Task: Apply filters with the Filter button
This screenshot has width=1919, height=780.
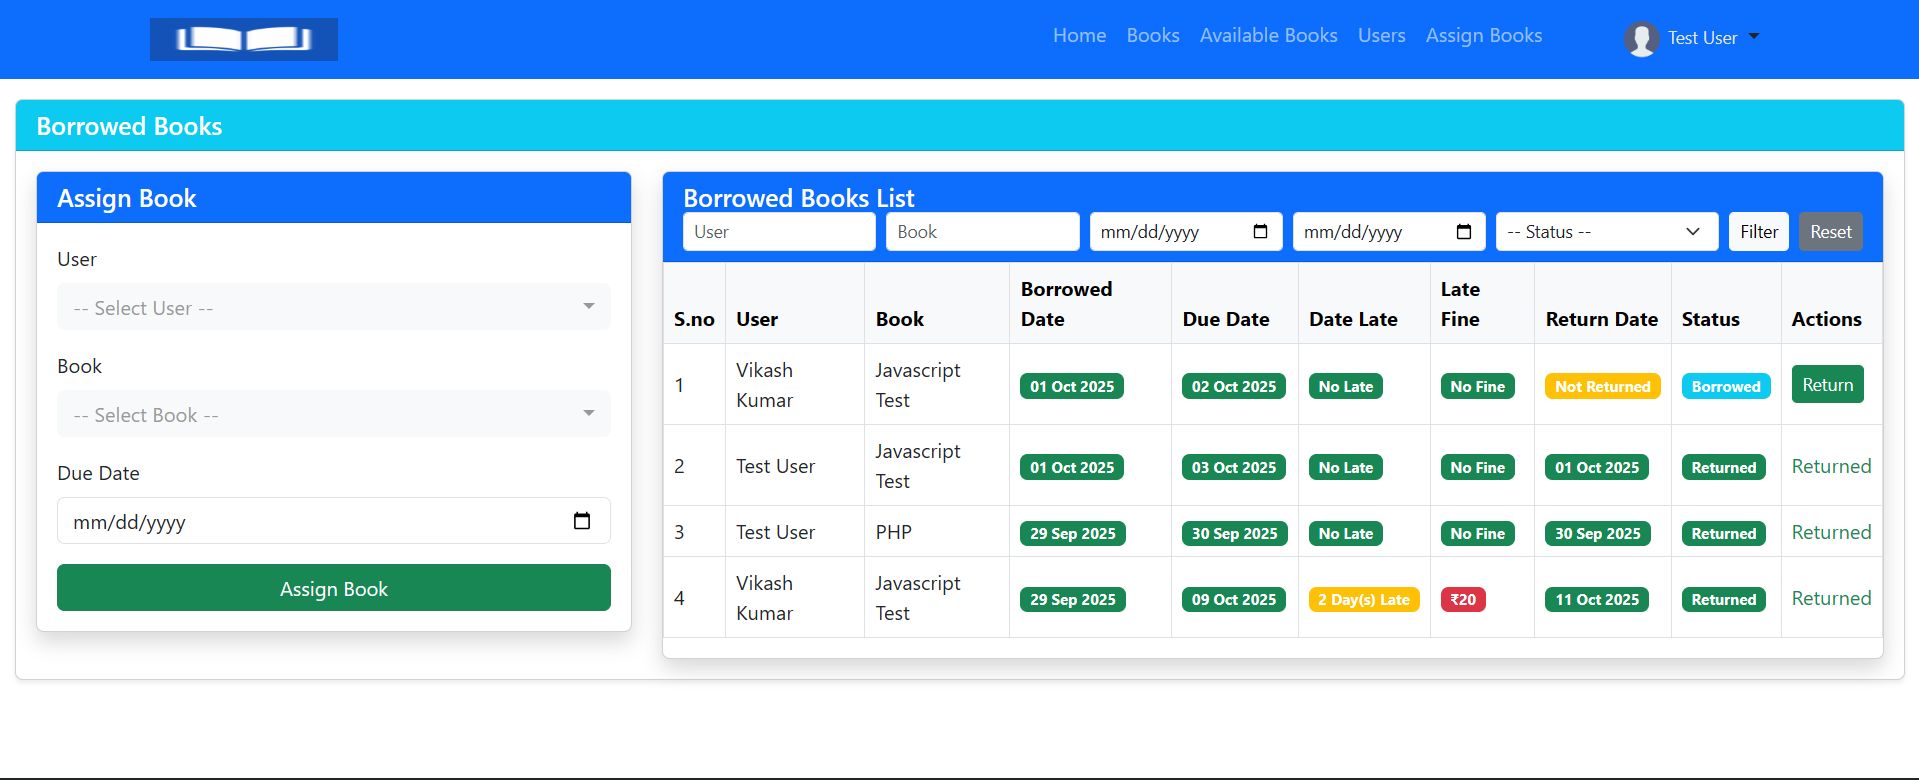Action: click(1758, 232)
